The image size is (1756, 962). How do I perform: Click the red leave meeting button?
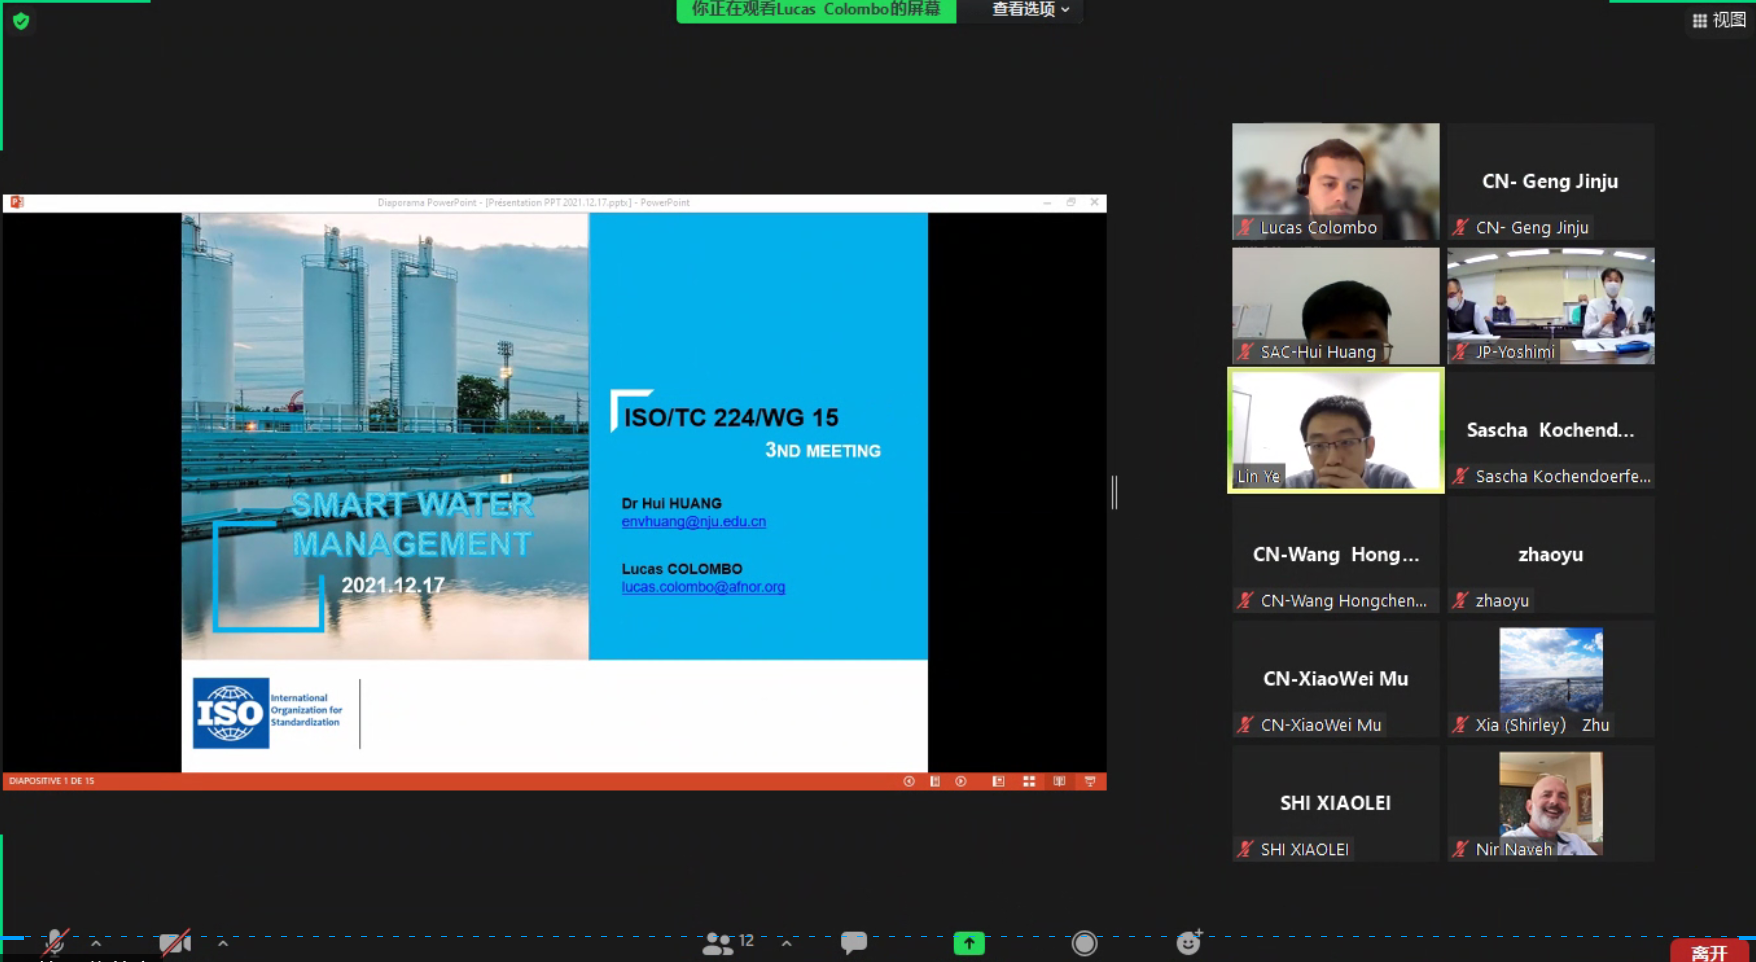(1709, 952)
